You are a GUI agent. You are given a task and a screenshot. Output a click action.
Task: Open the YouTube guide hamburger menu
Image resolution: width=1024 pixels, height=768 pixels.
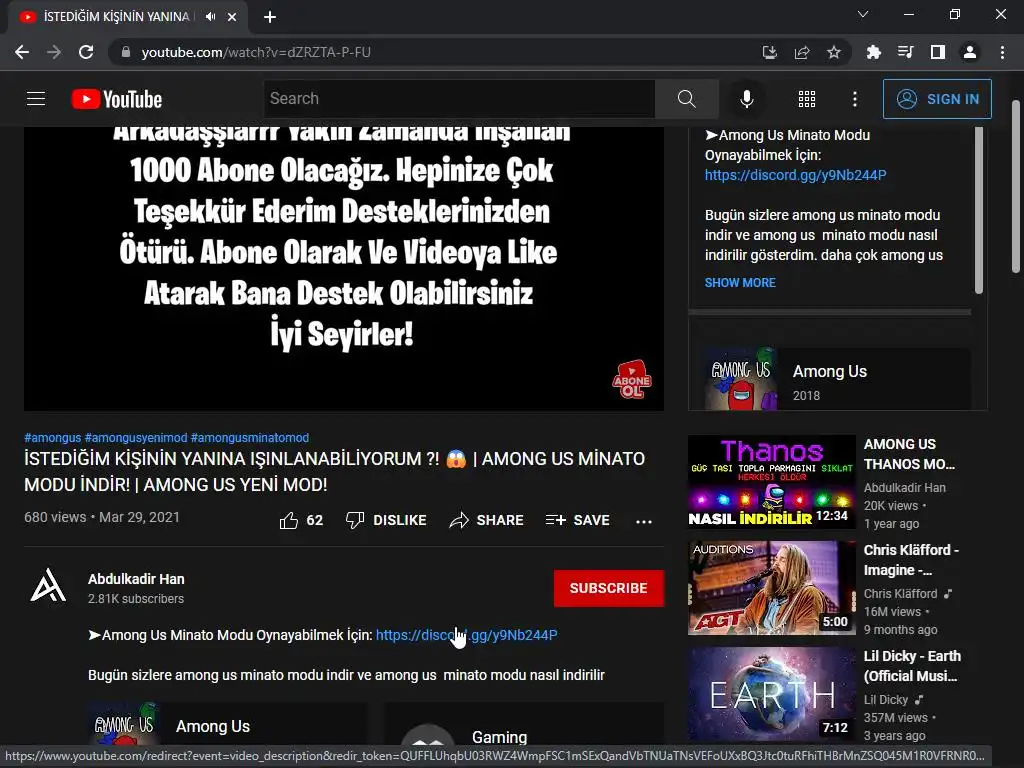pos(36,99)
